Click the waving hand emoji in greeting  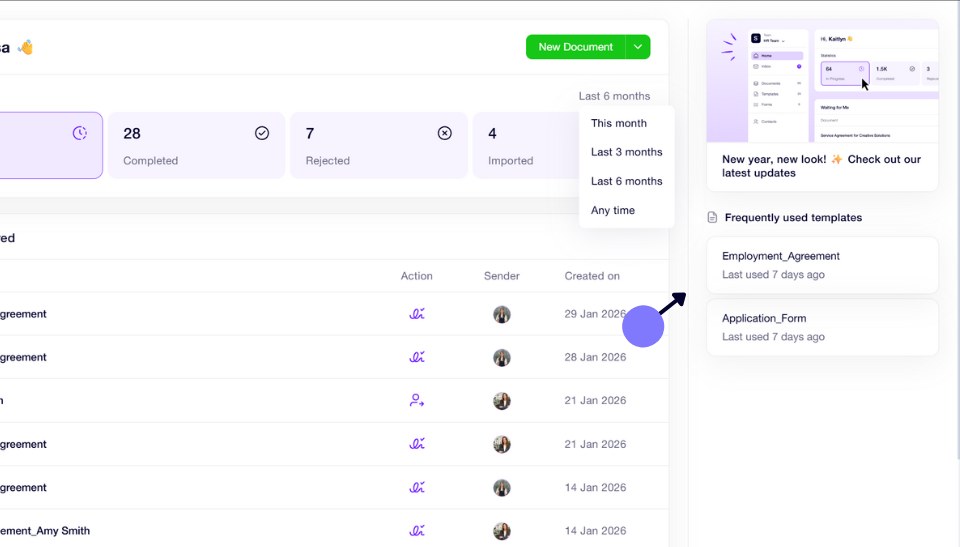(25, 47)
